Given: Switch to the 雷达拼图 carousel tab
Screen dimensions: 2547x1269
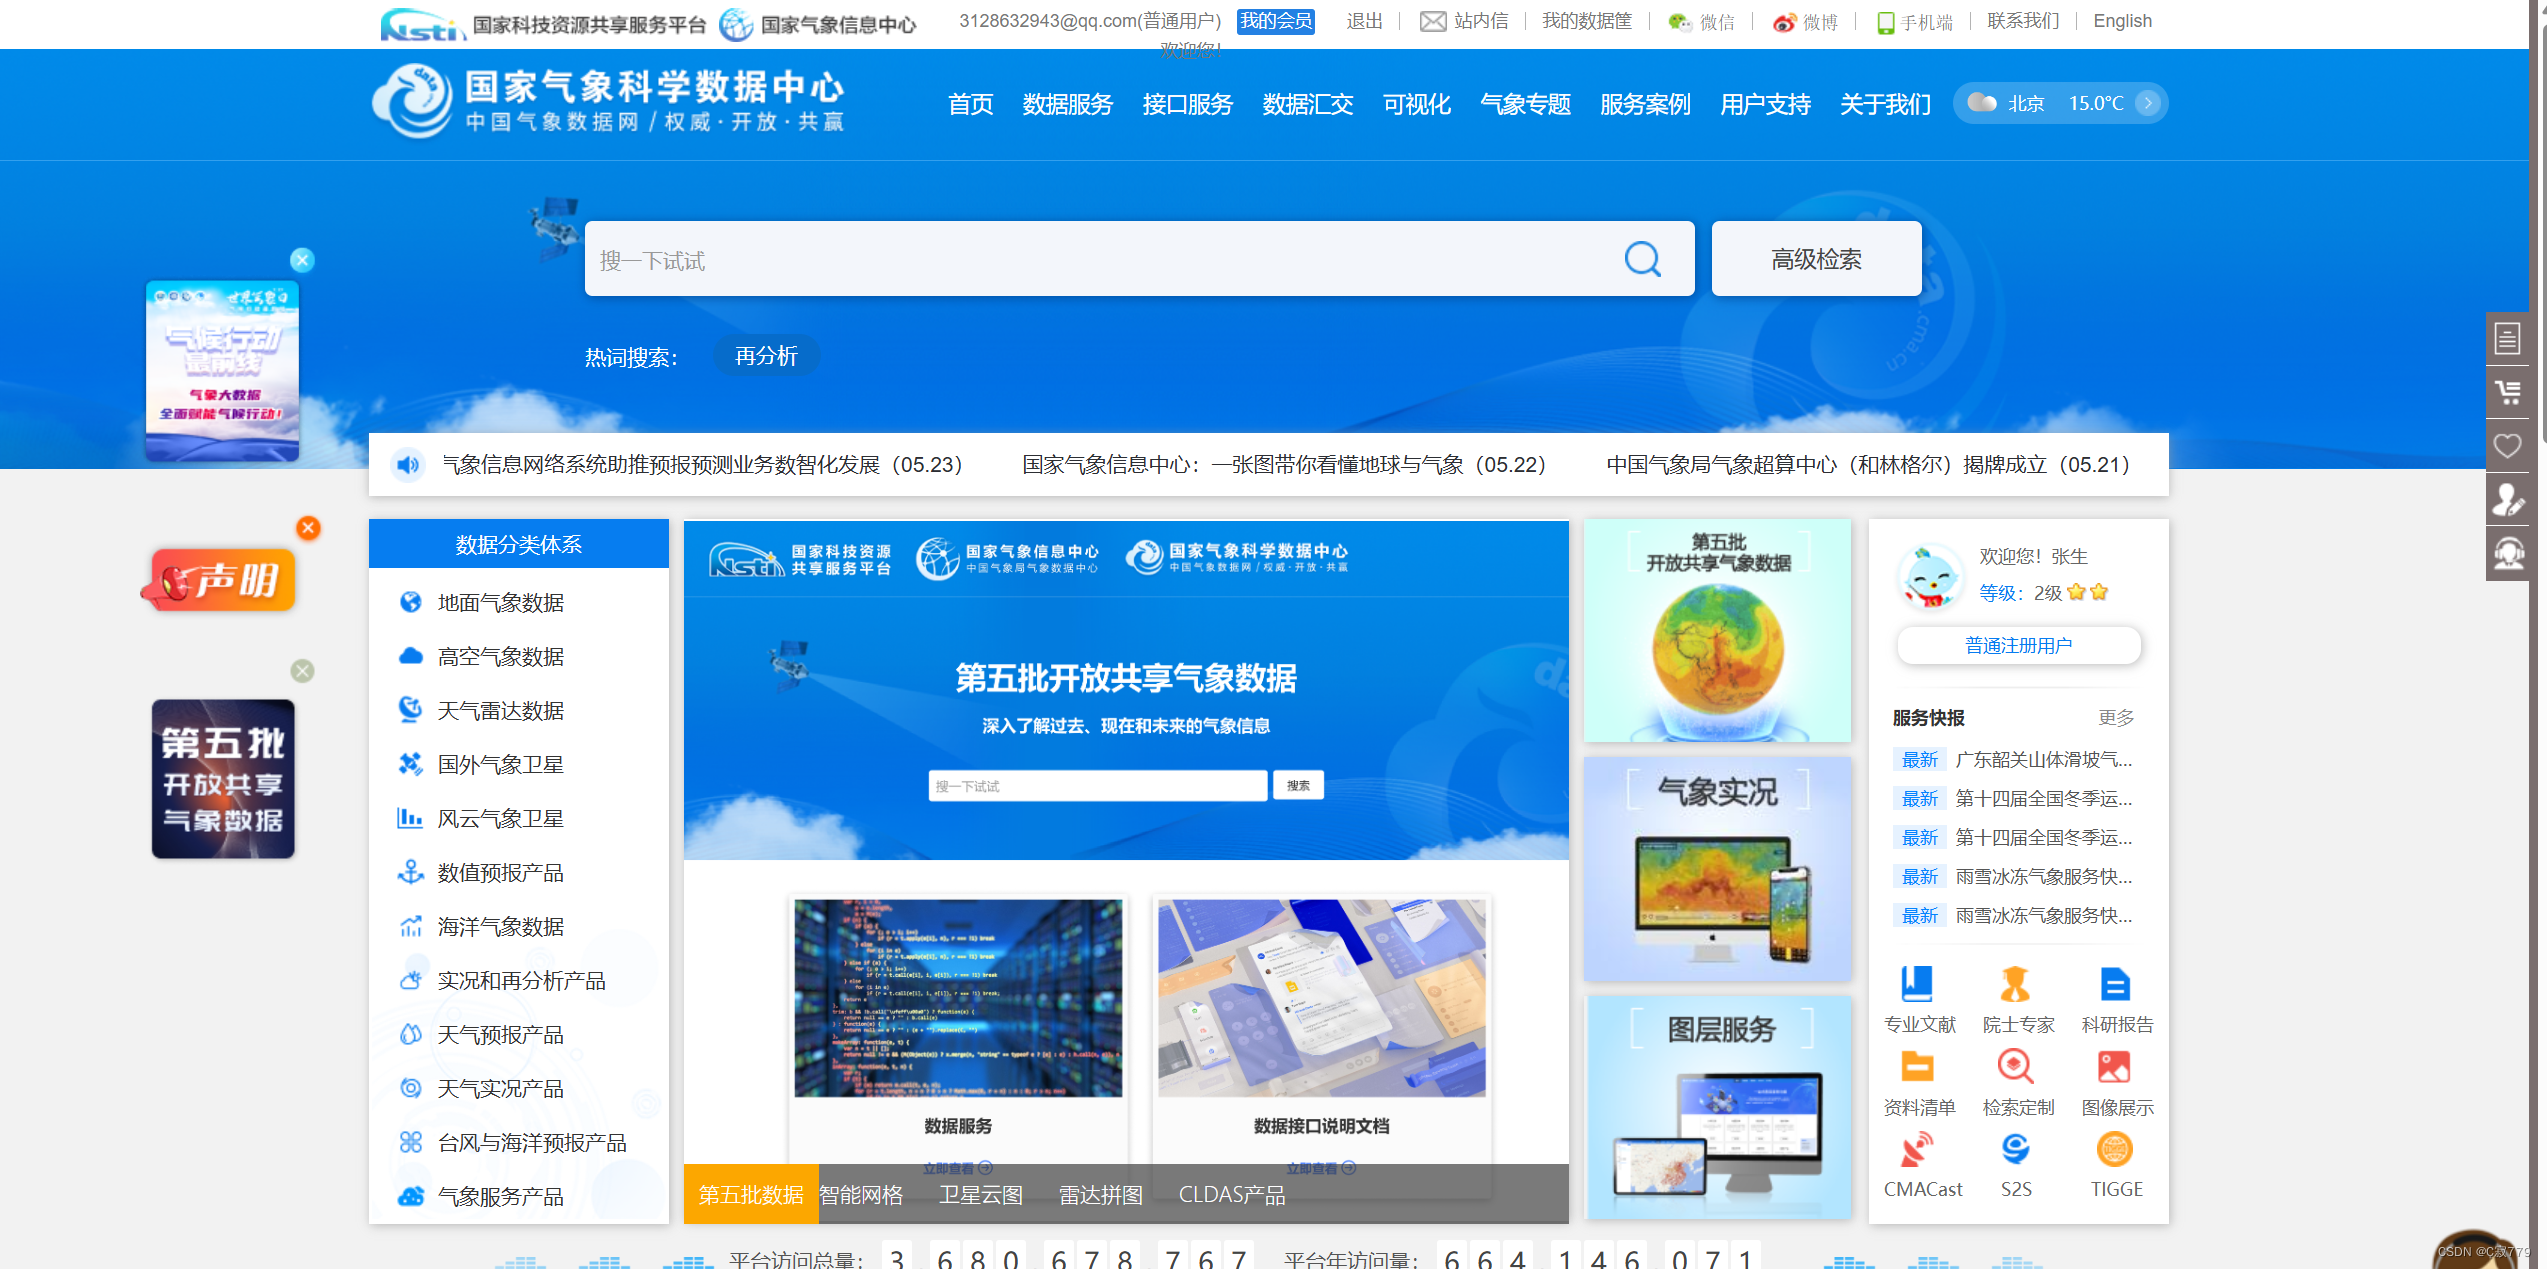Looking at the screenshot, I should [1101, 1195].
